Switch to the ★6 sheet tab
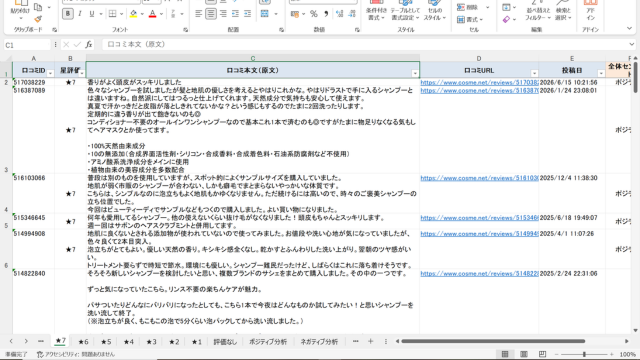The width and height of the screenshot is (640, 360). click(x=83, y=342)
